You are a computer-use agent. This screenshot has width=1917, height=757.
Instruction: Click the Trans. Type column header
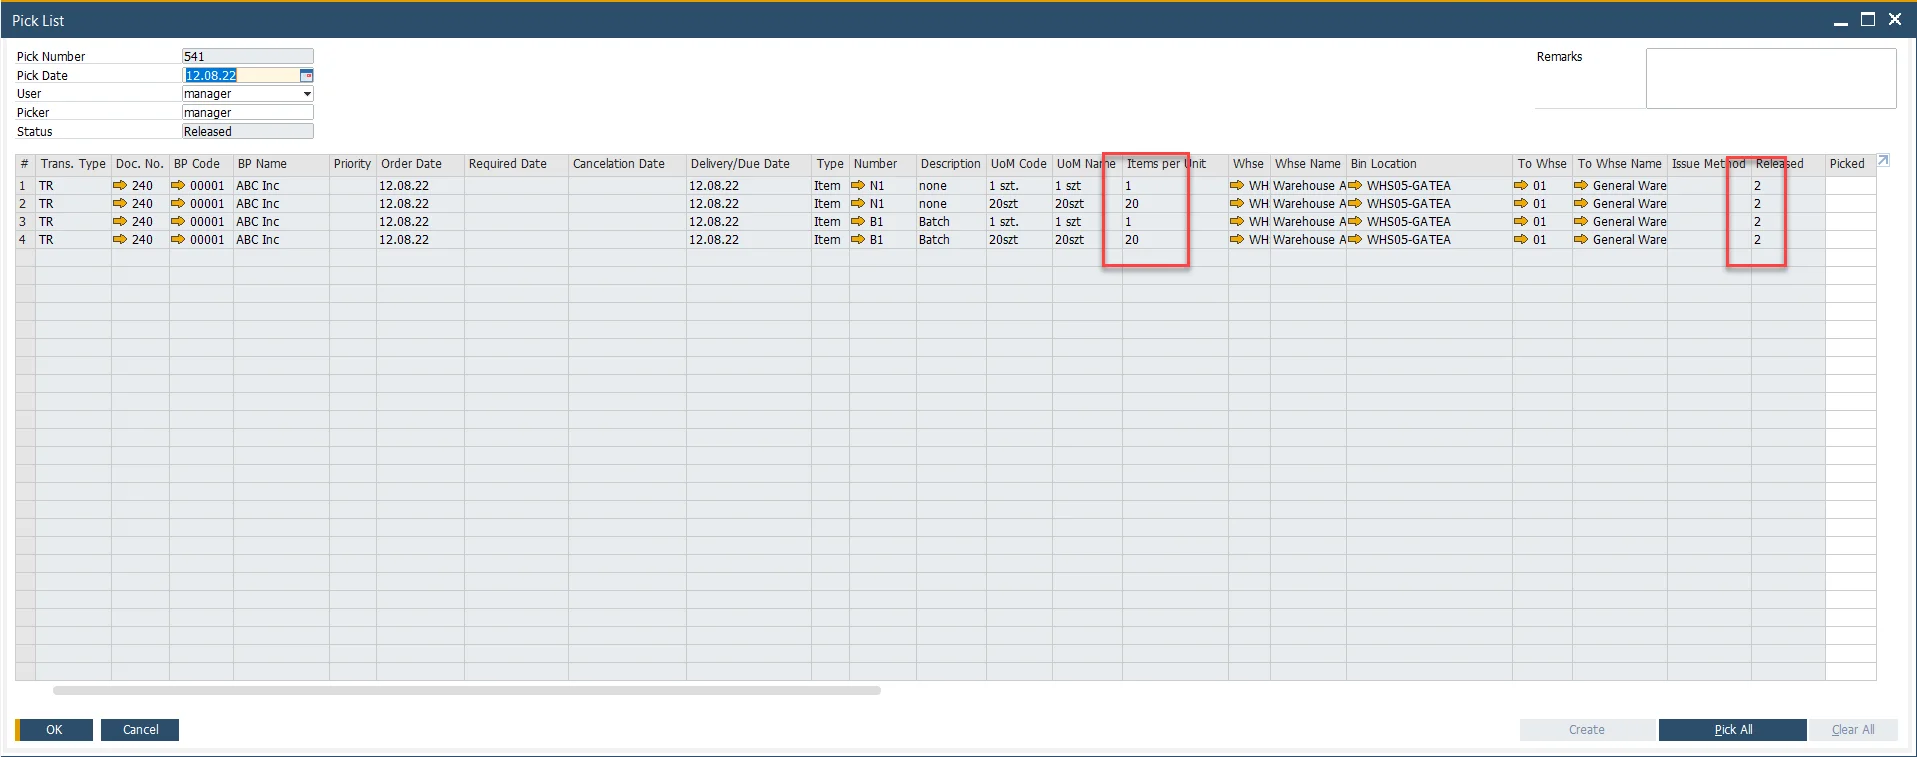point(73,164)
